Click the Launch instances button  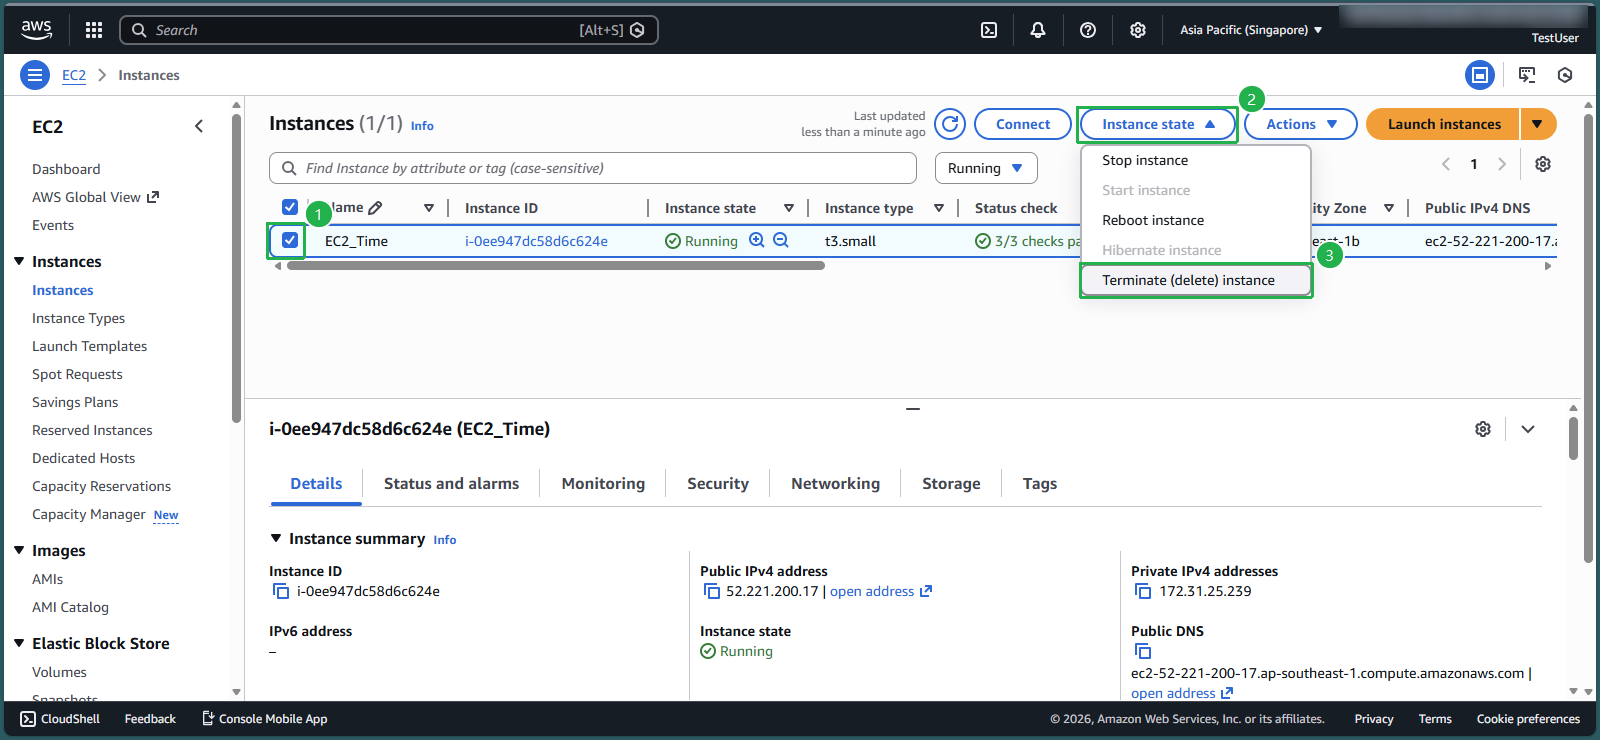click(x=1443, y=124)
